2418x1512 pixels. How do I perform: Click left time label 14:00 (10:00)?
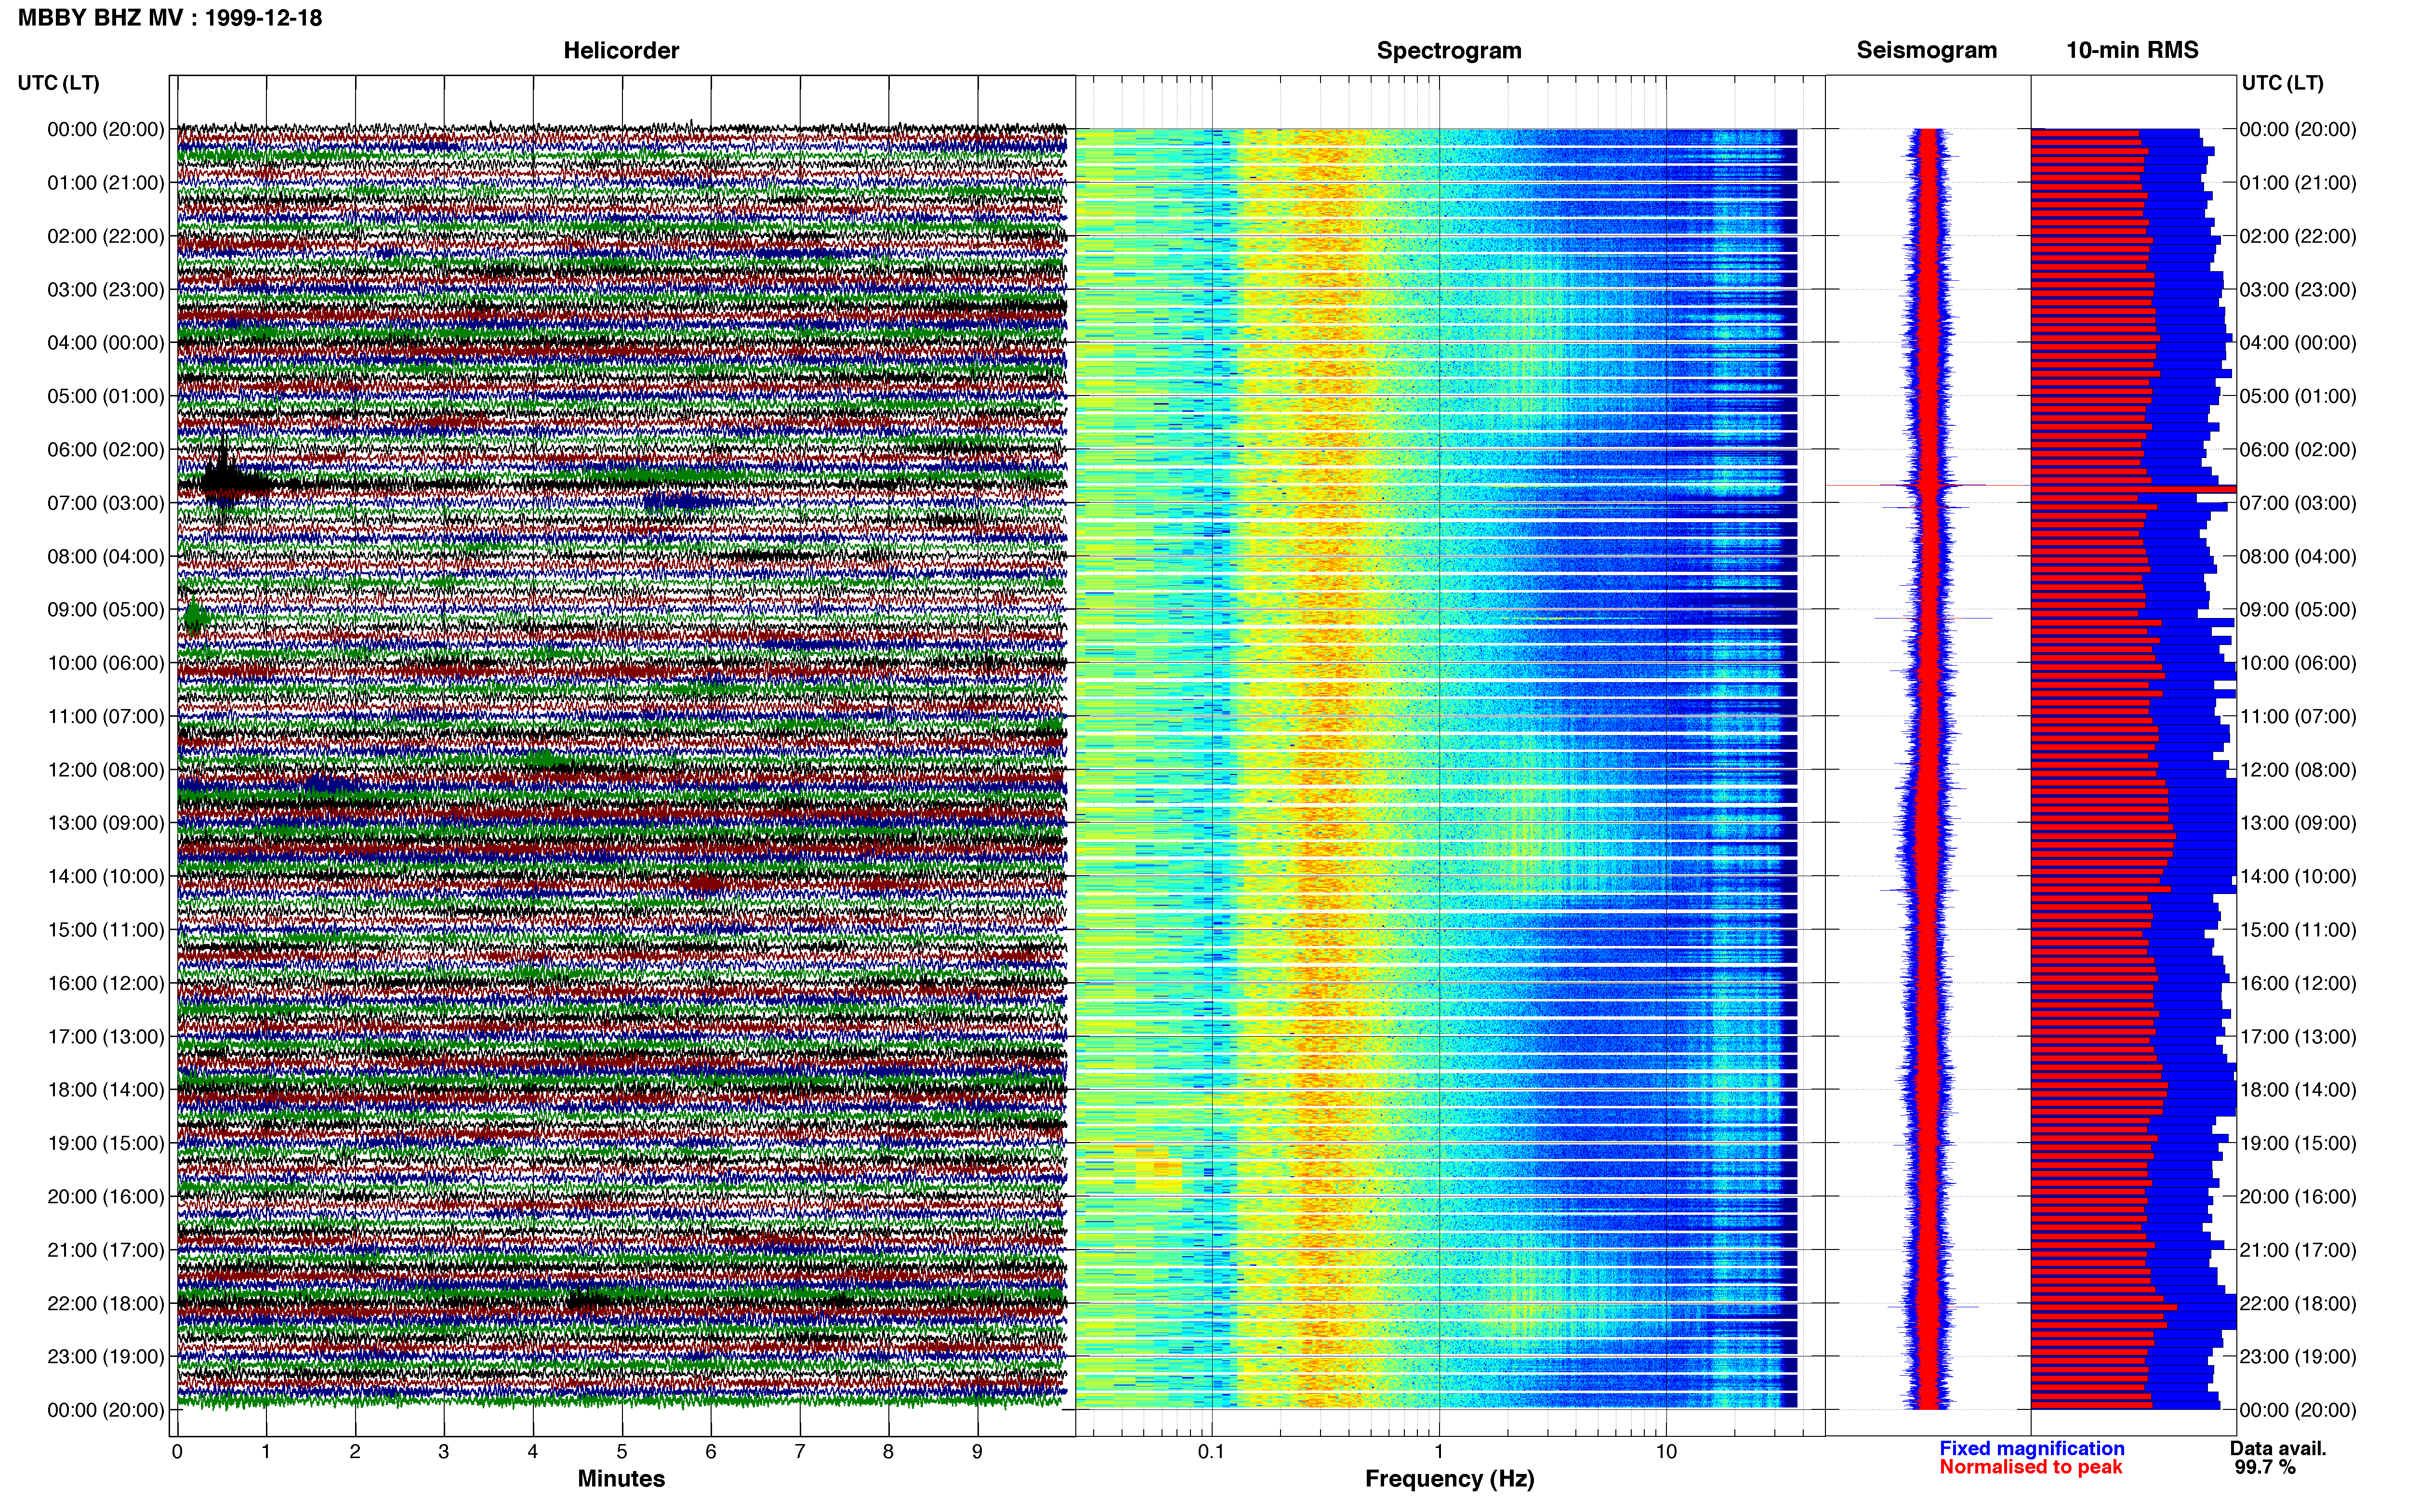tap(106, 877)
